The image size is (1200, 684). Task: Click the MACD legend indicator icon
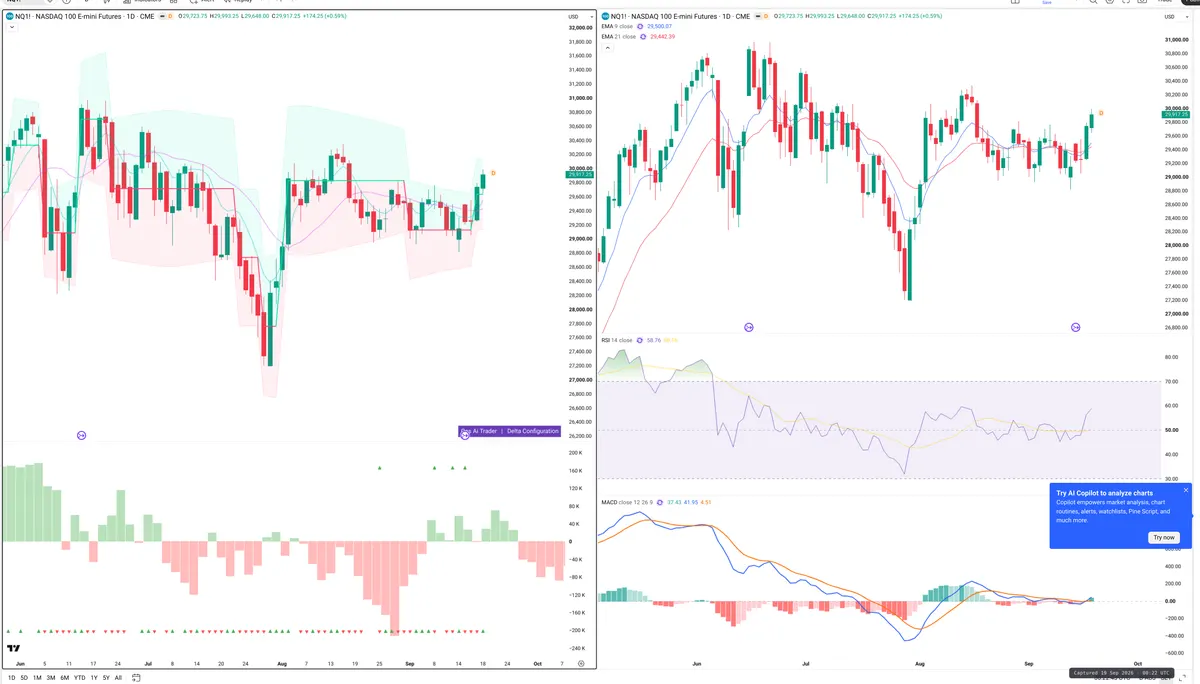tap(660, 502)
